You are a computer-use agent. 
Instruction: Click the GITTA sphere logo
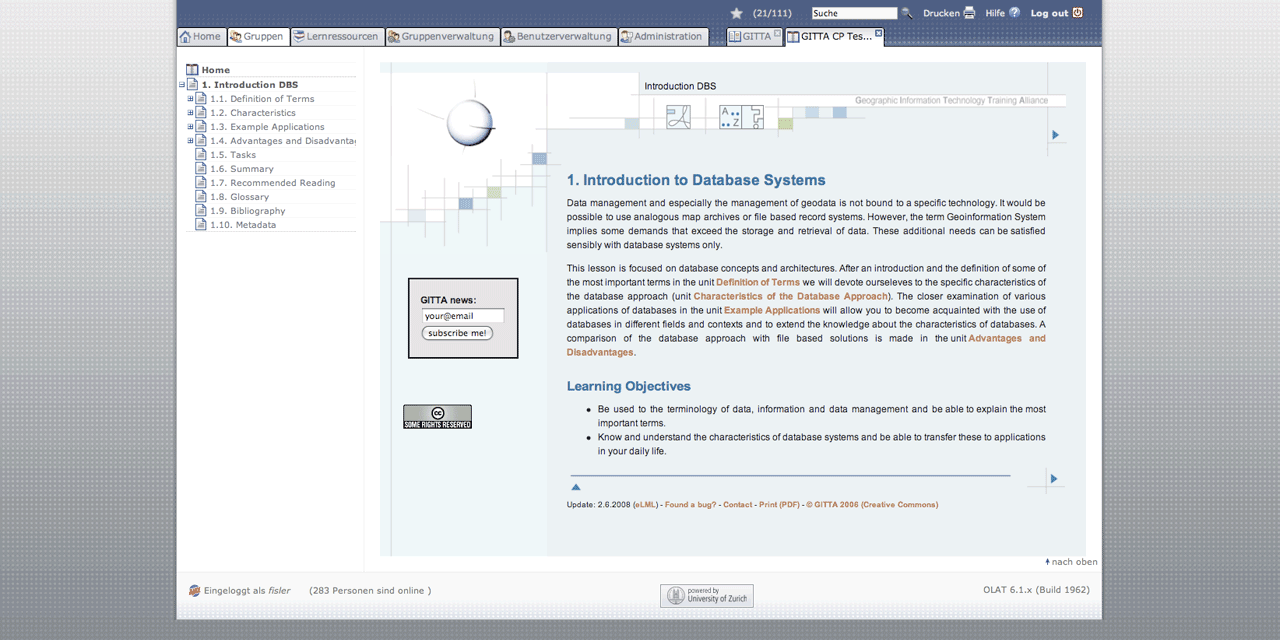[x=470, y=123]
